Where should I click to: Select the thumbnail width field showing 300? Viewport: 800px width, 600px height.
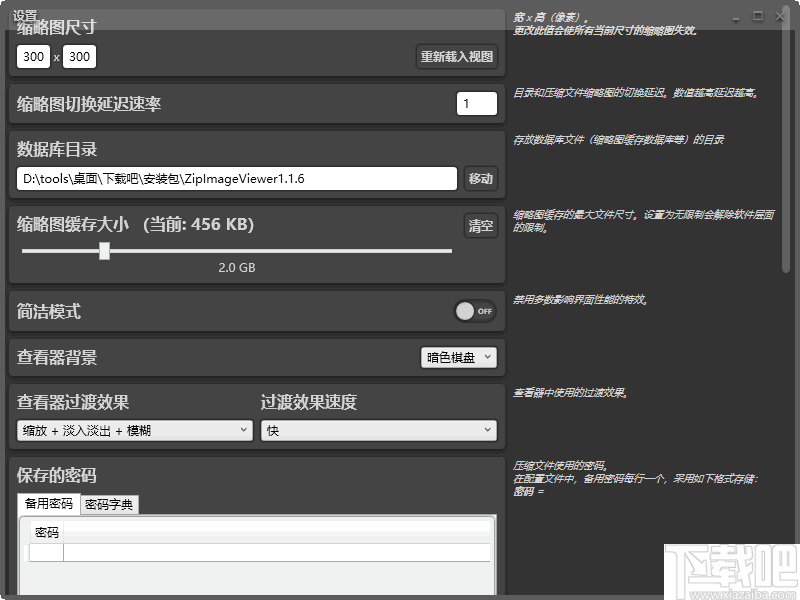[x=33, y=57]
